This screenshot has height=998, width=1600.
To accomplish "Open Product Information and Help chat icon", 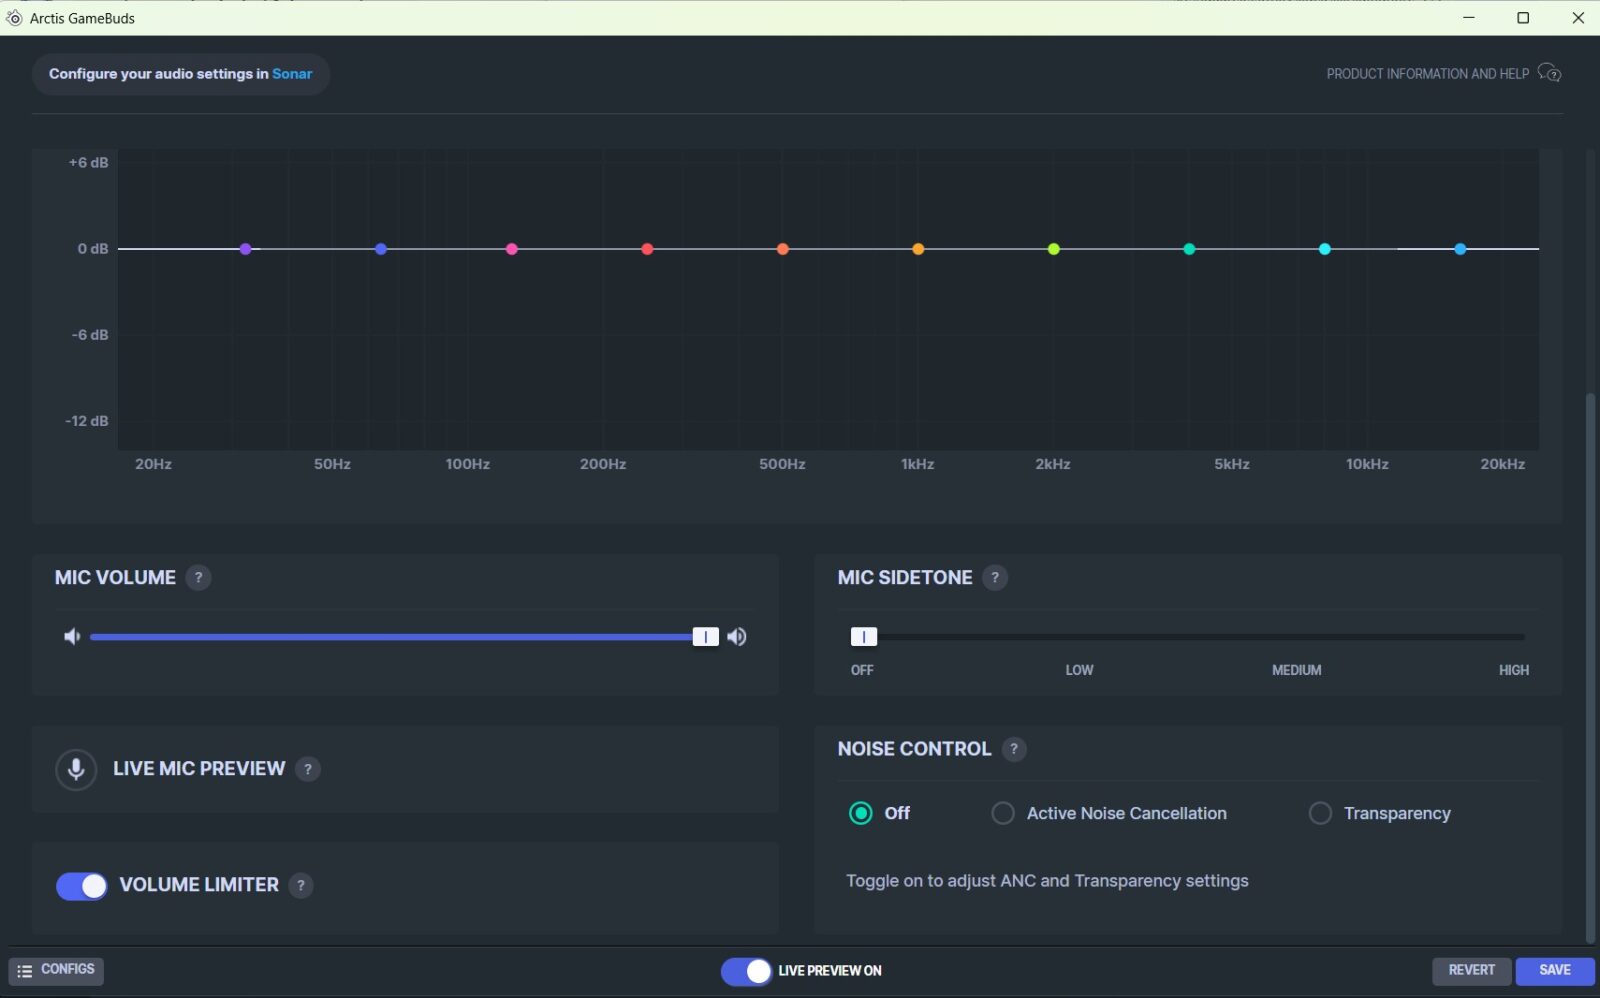I will pos(1549,73).
